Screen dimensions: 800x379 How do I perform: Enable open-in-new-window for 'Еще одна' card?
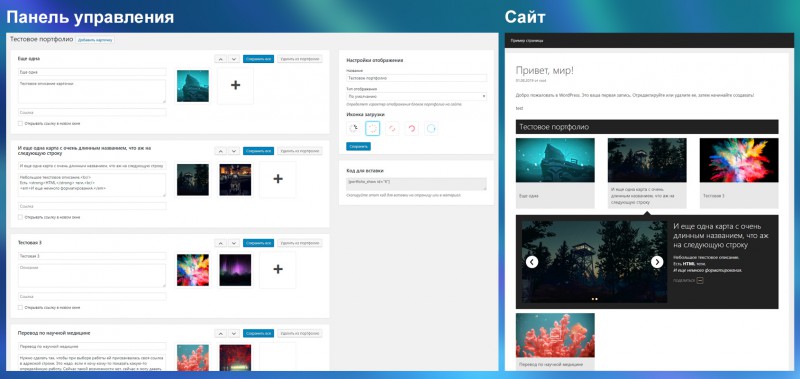coord(20,123)
